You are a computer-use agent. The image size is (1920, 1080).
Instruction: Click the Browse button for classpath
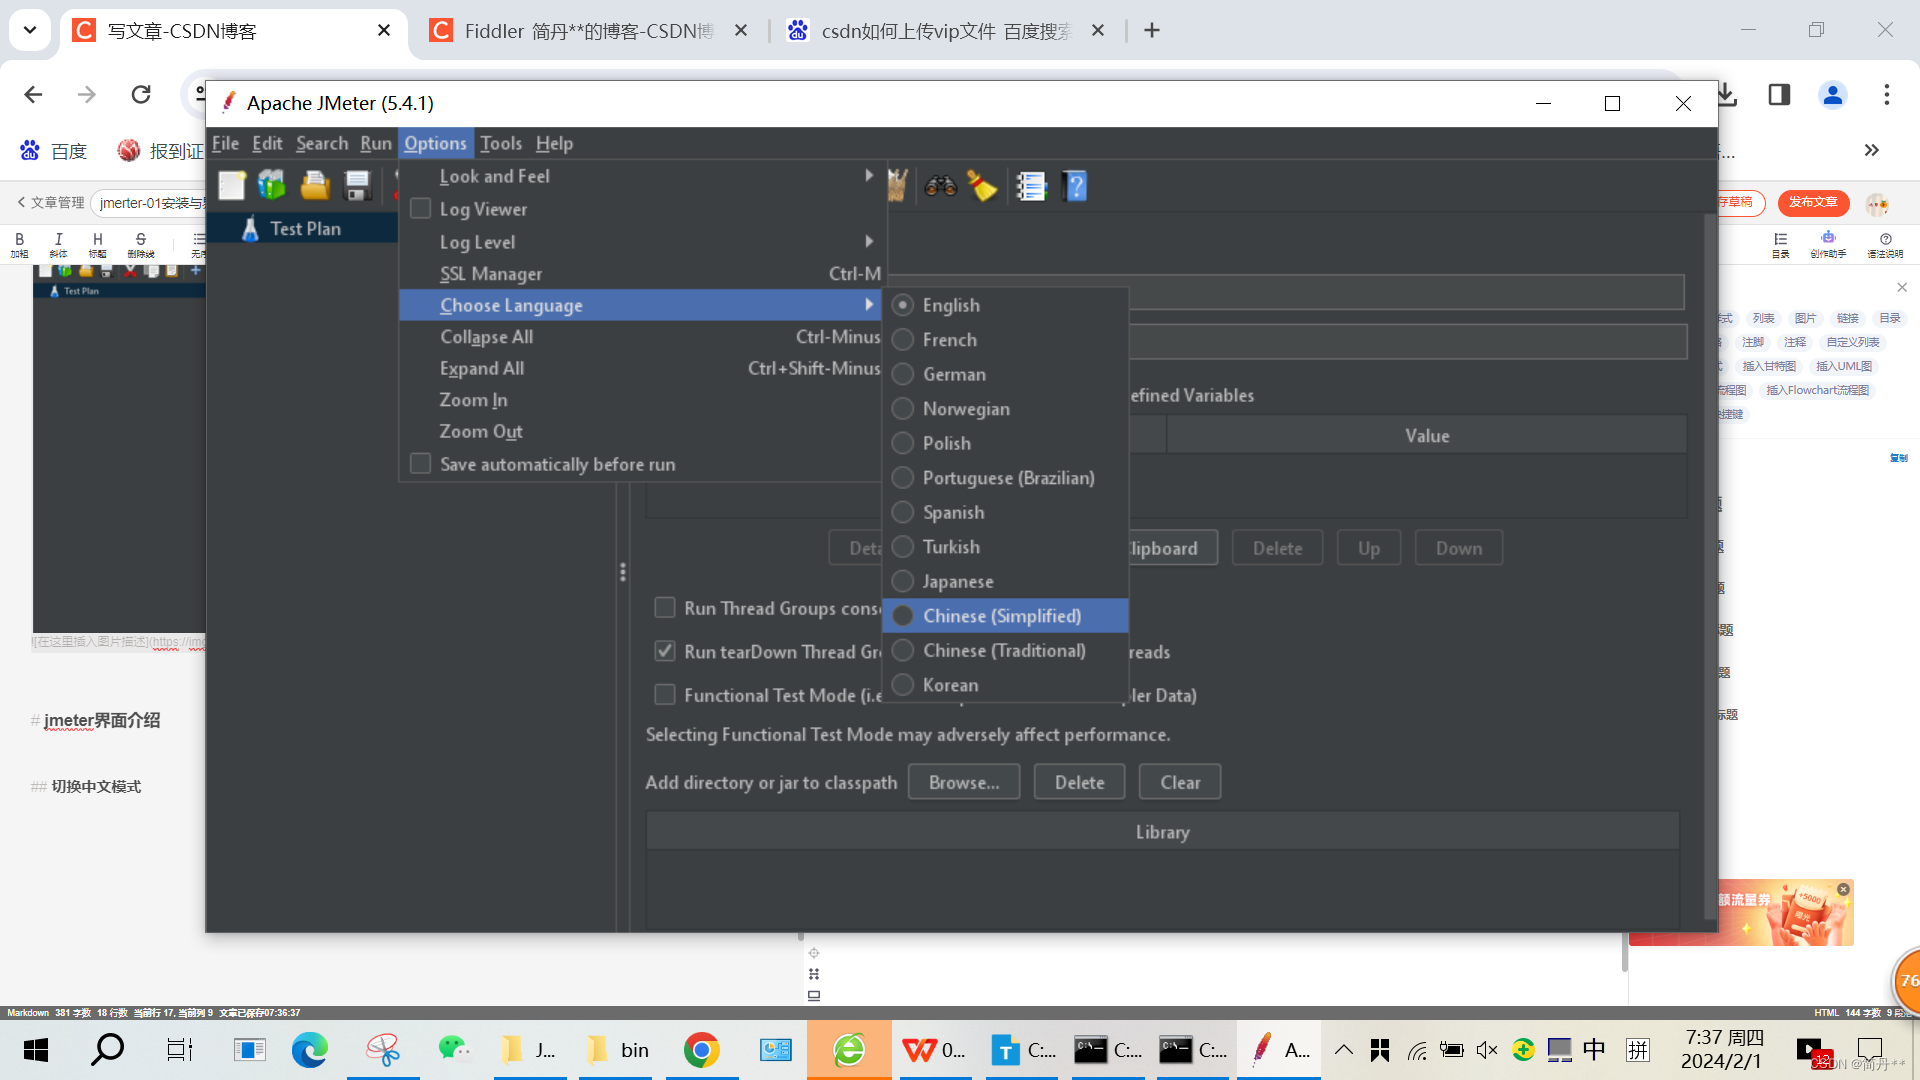[x=964, y=782]
